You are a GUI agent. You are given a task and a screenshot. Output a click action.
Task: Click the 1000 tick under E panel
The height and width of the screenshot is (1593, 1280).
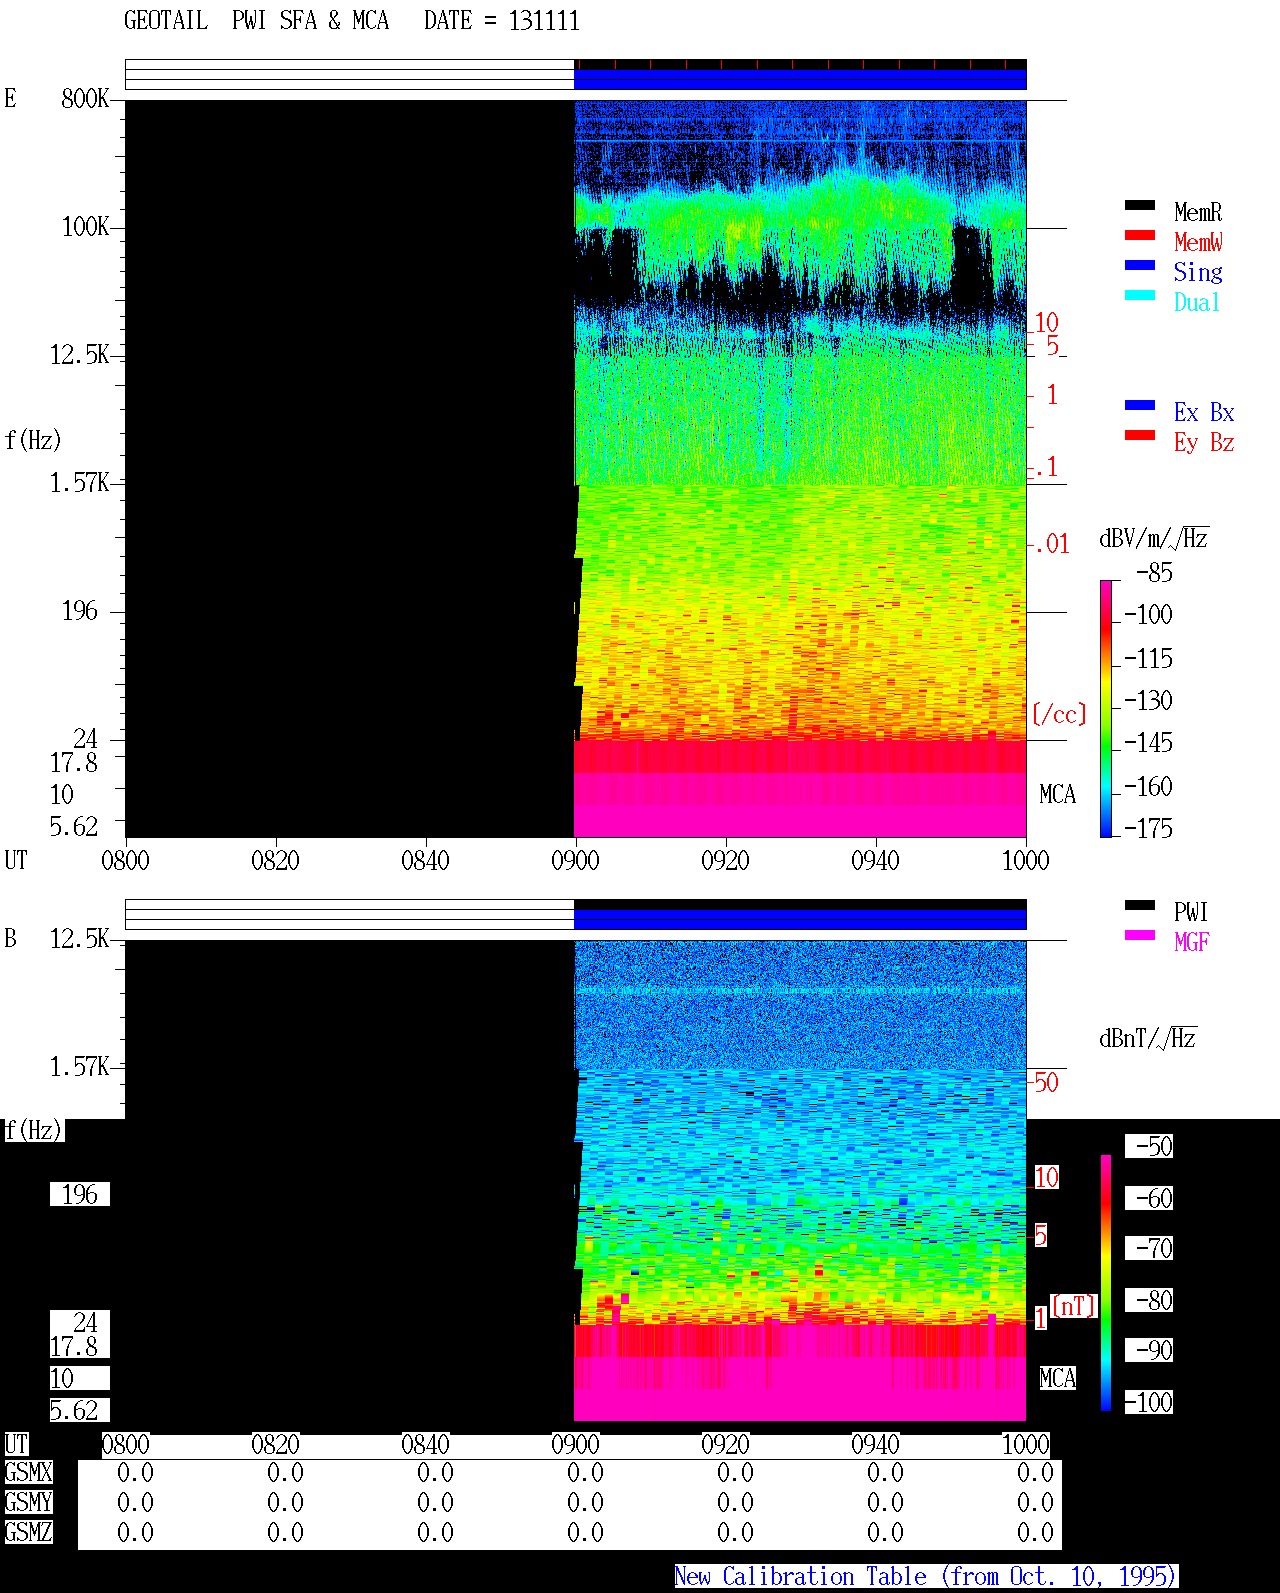click(1025, 860)
